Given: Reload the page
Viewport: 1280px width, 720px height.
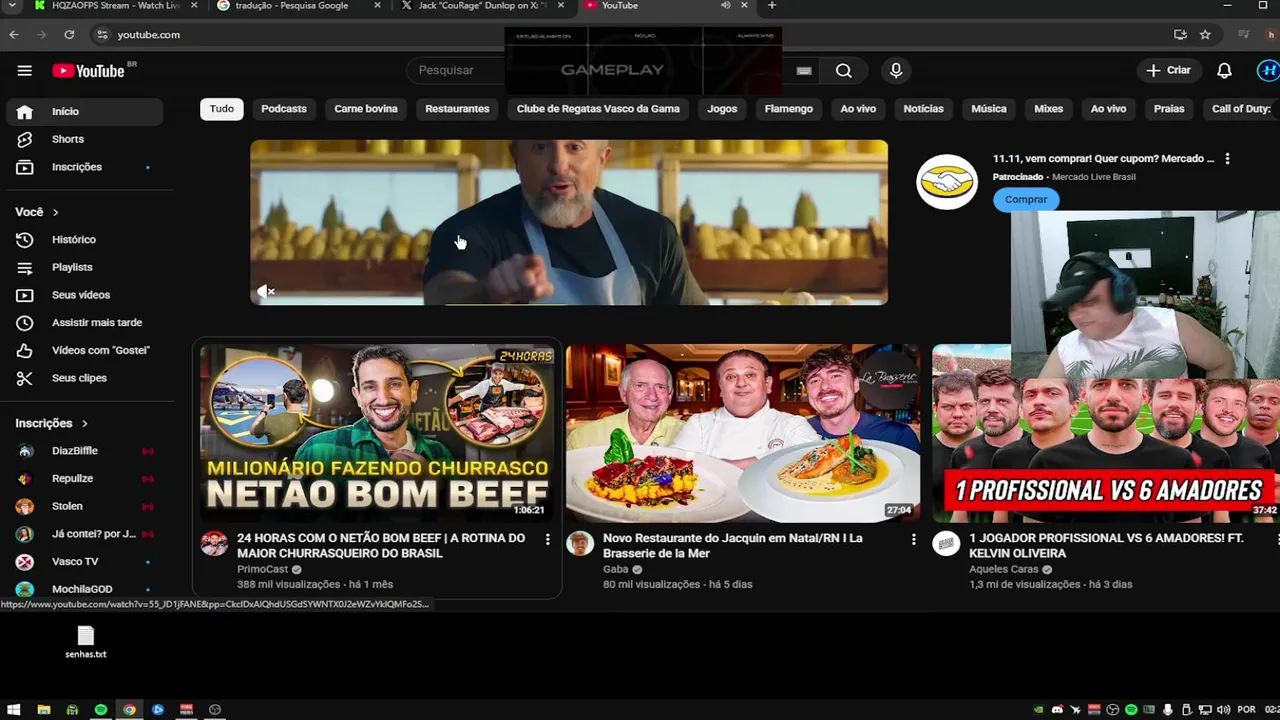Looking at the screenshot, I should [x=69, y=35].
